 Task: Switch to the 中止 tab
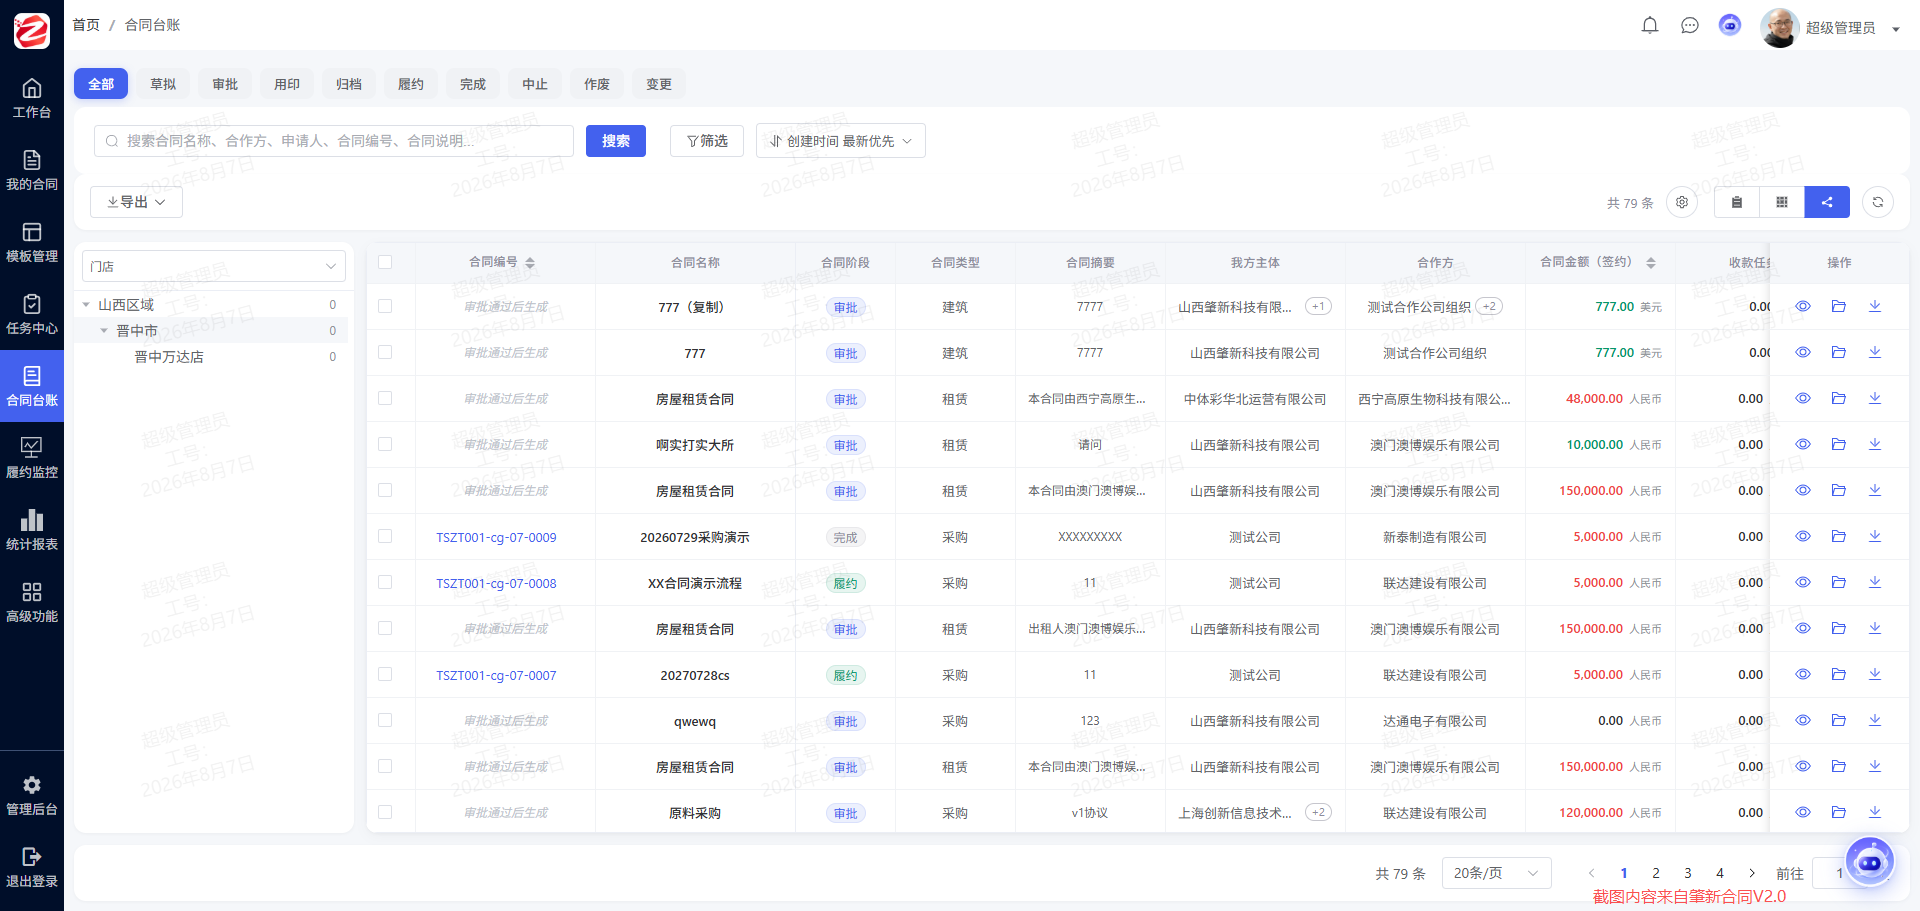pyautogui.click(x=535, y=84)
